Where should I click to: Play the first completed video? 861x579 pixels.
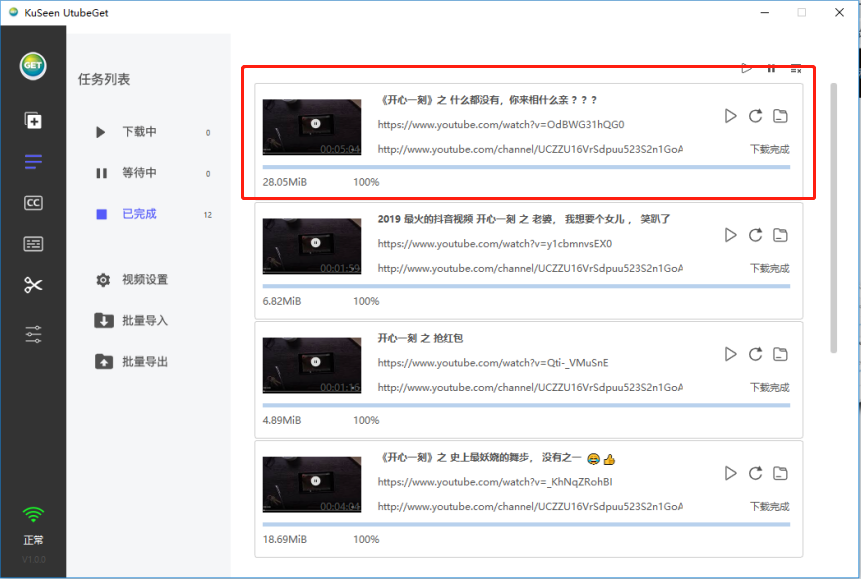(x=730, y=116)
